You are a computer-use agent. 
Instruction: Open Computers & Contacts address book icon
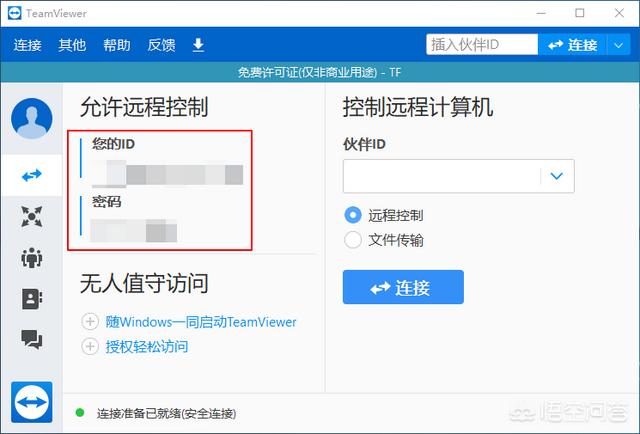coord(32,298)
